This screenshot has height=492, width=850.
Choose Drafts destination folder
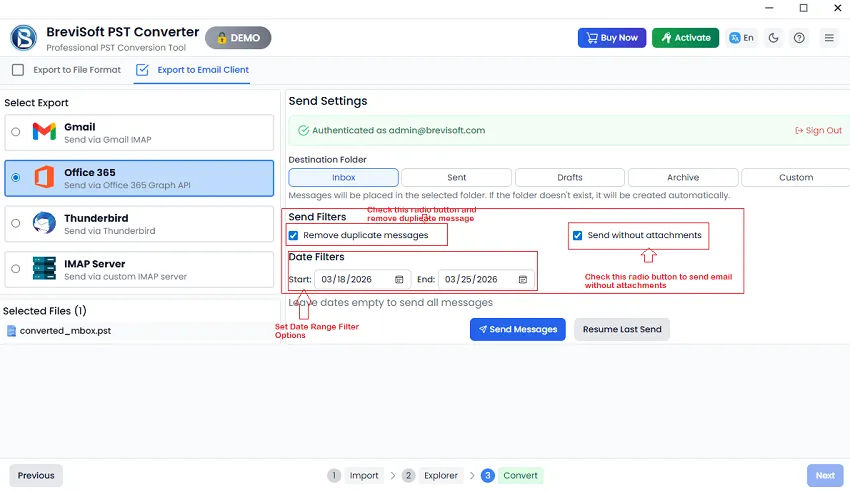coord(570,177)
